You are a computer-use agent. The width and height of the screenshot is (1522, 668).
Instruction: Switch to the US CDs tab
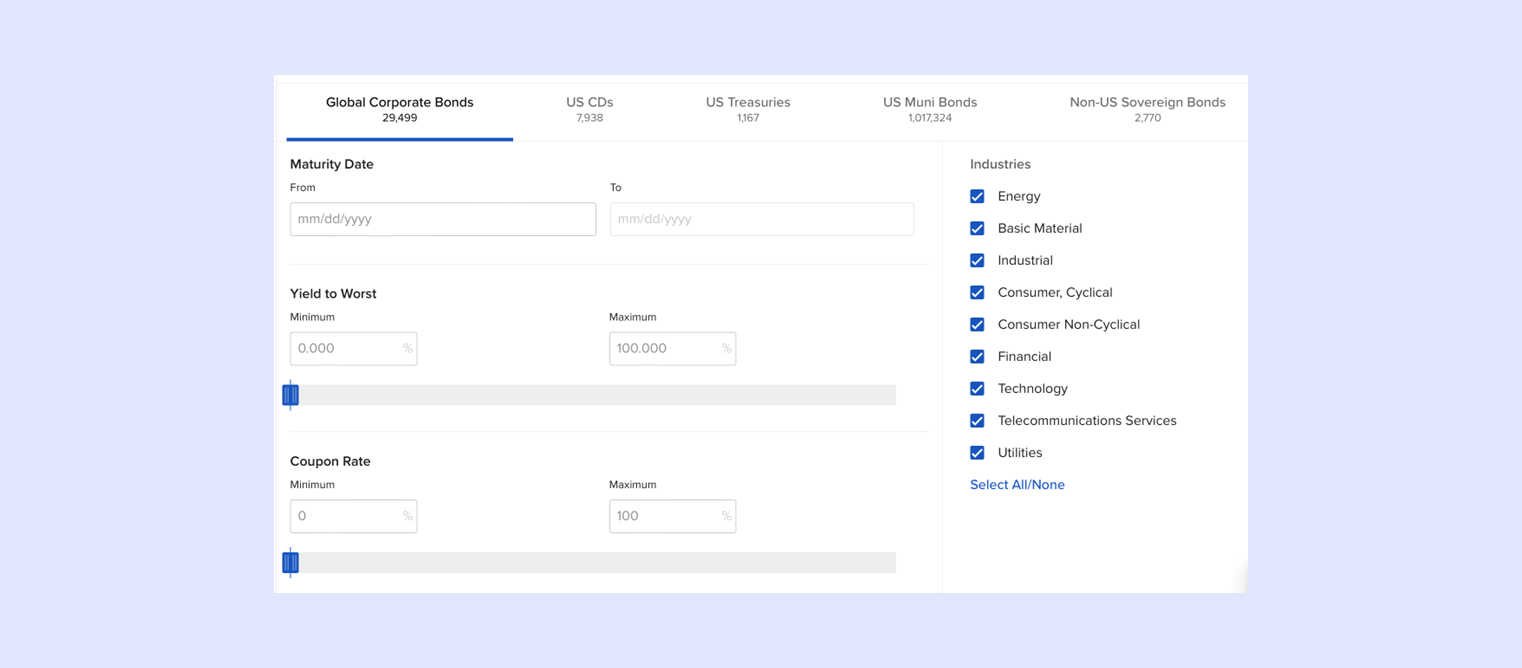589,109
